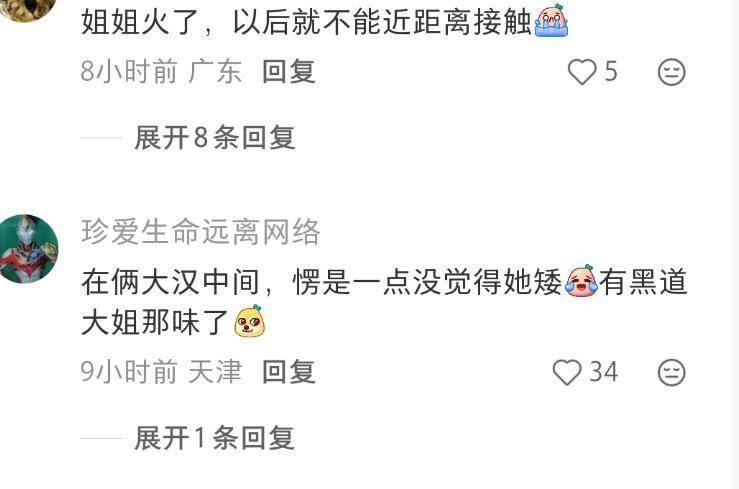Click timestamp 8小时前 广东

(x=162, y=72)
